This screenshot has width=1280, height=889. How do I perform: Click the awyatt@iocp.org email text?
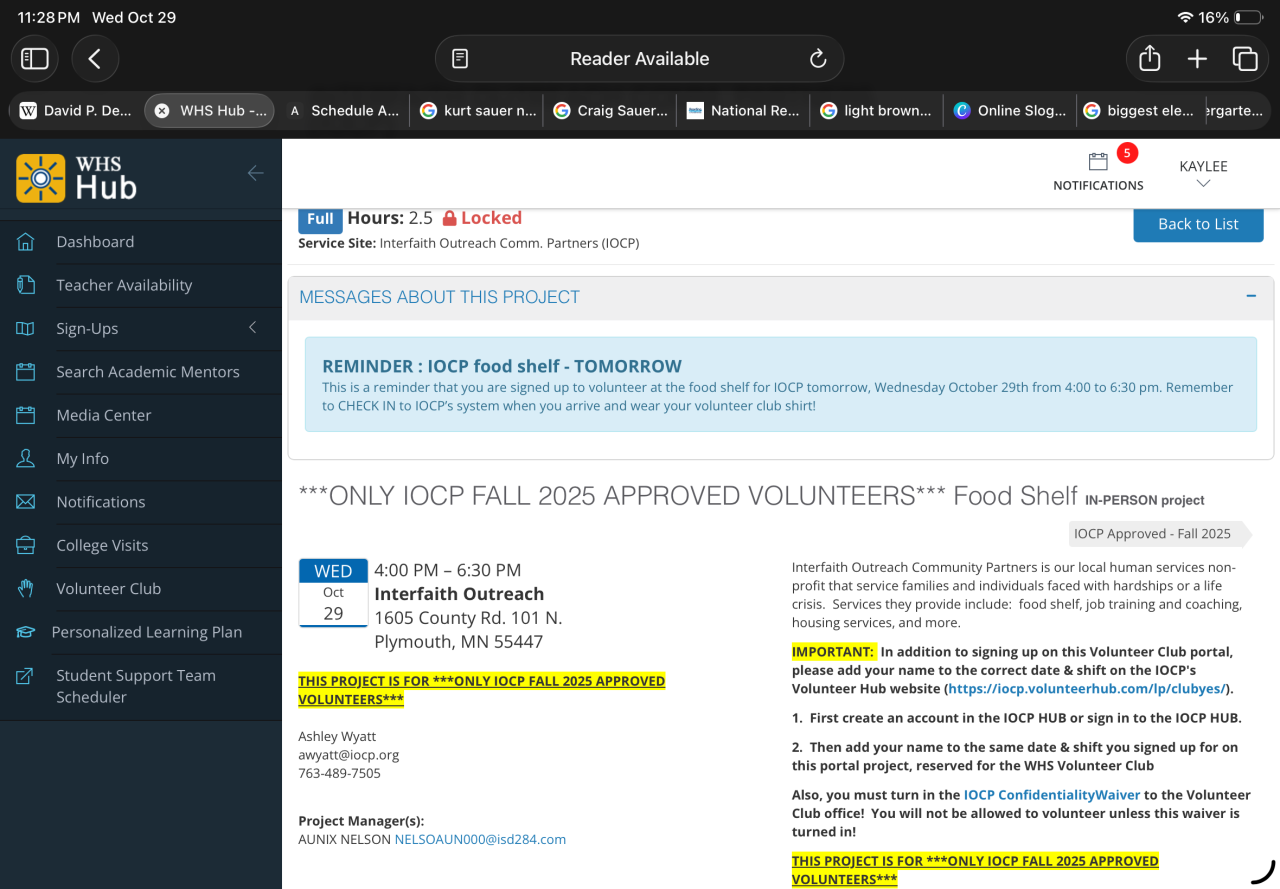[x=349, y=755]
